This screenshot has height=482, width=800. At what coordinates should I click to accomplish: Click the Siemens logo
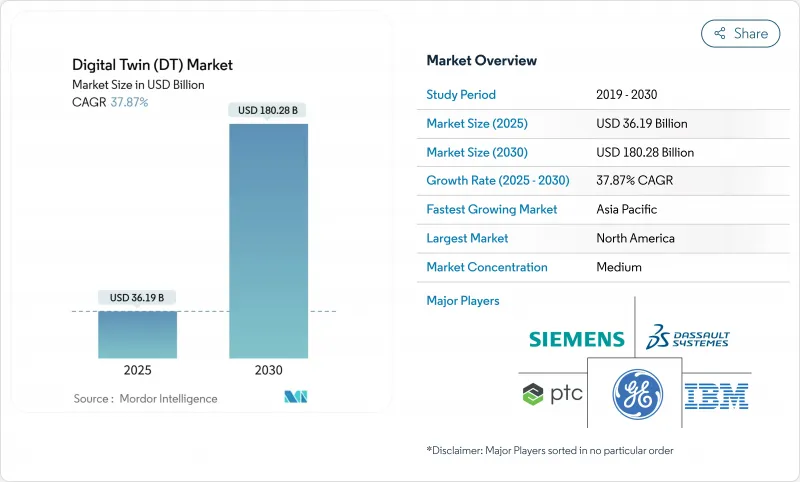(x=578, y=340)
